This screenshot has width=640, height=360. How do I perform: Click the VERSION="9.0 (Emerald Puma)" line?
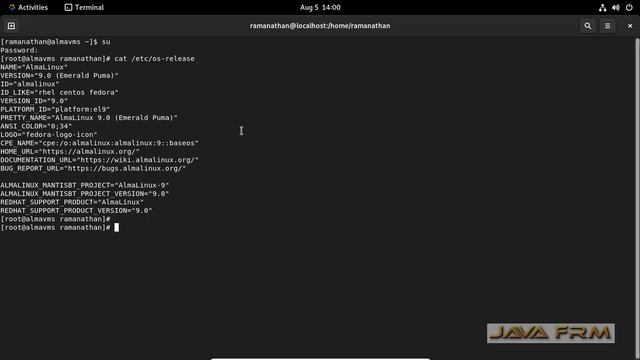(60, 76)
